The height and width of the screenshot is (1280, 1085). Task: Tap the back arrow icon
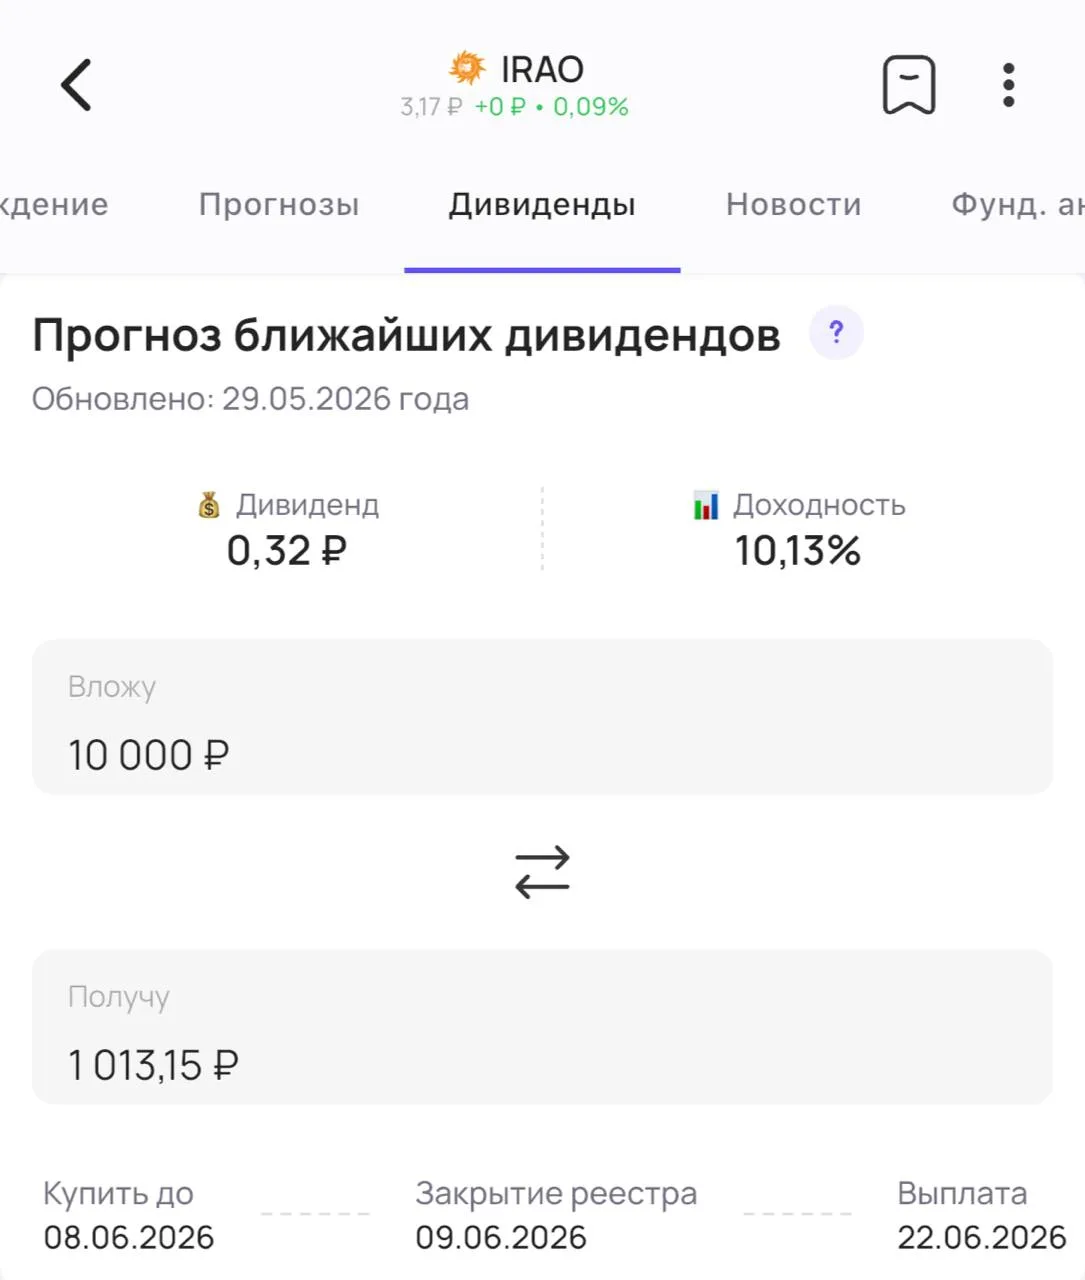[x=77, y=84]
